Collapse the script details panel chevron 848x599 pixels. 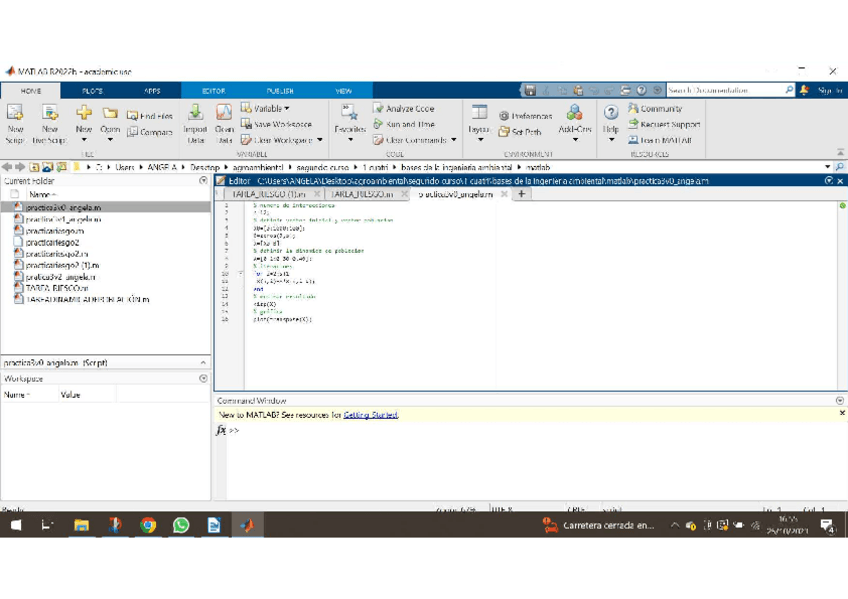point(203,363)
